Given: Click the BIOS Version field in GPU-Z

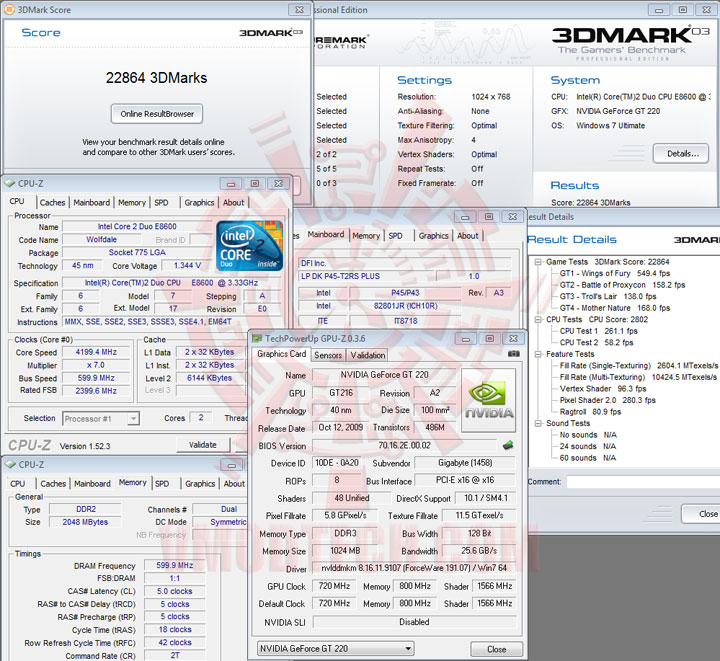Looking at the screenshot, I should (404, 445).
